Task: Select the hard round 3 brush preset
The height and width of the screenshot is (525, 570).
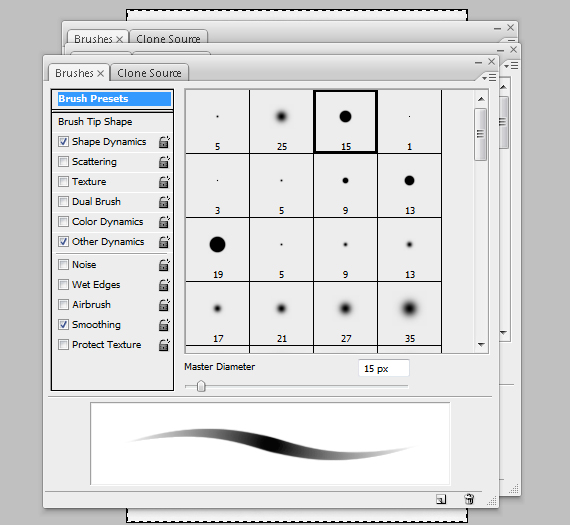Action: 217,185
